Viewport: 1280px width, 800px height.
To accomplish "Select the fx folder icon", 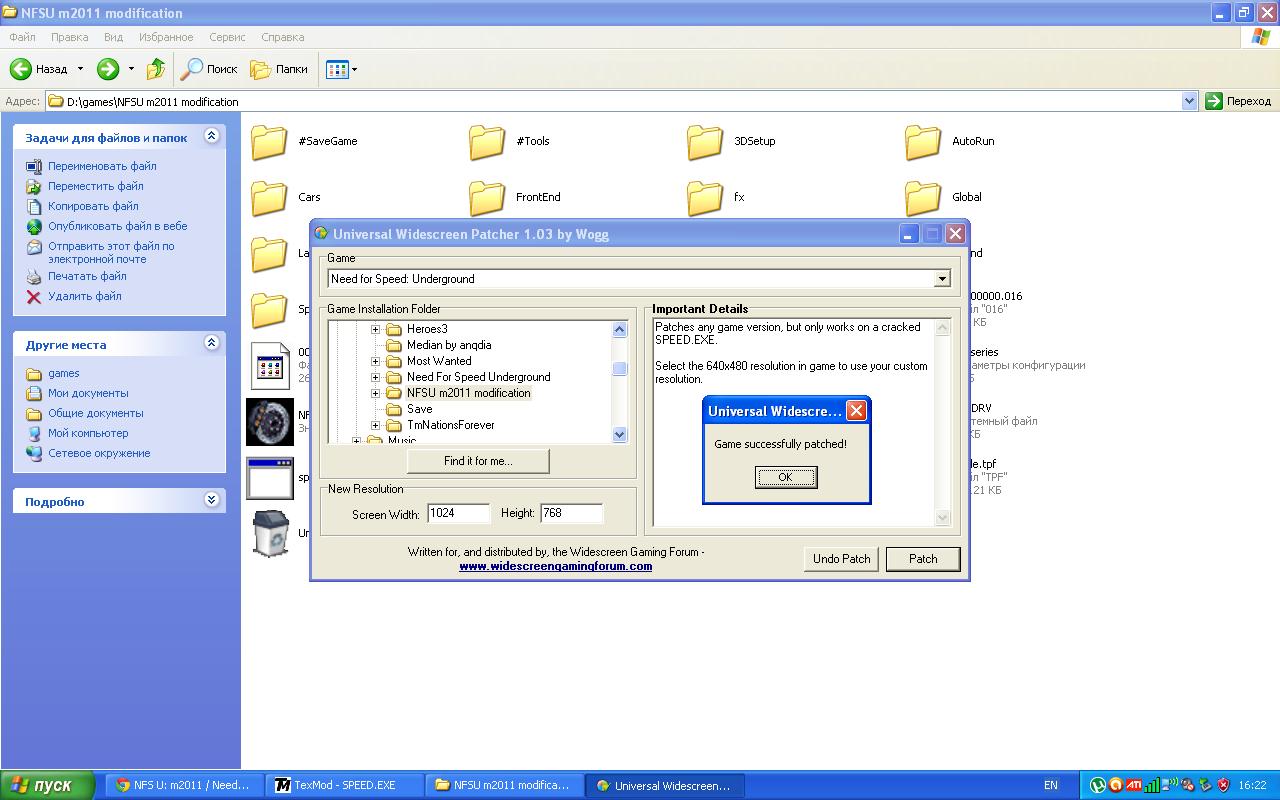I will click(x=705, y=198).
